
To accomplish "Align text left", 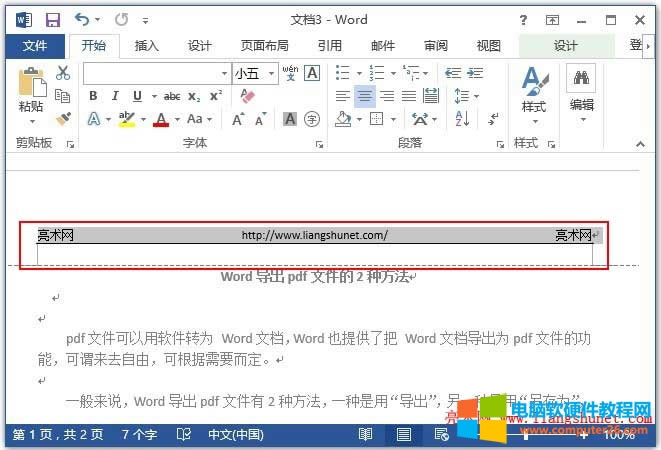I will (x=343, y=96).
